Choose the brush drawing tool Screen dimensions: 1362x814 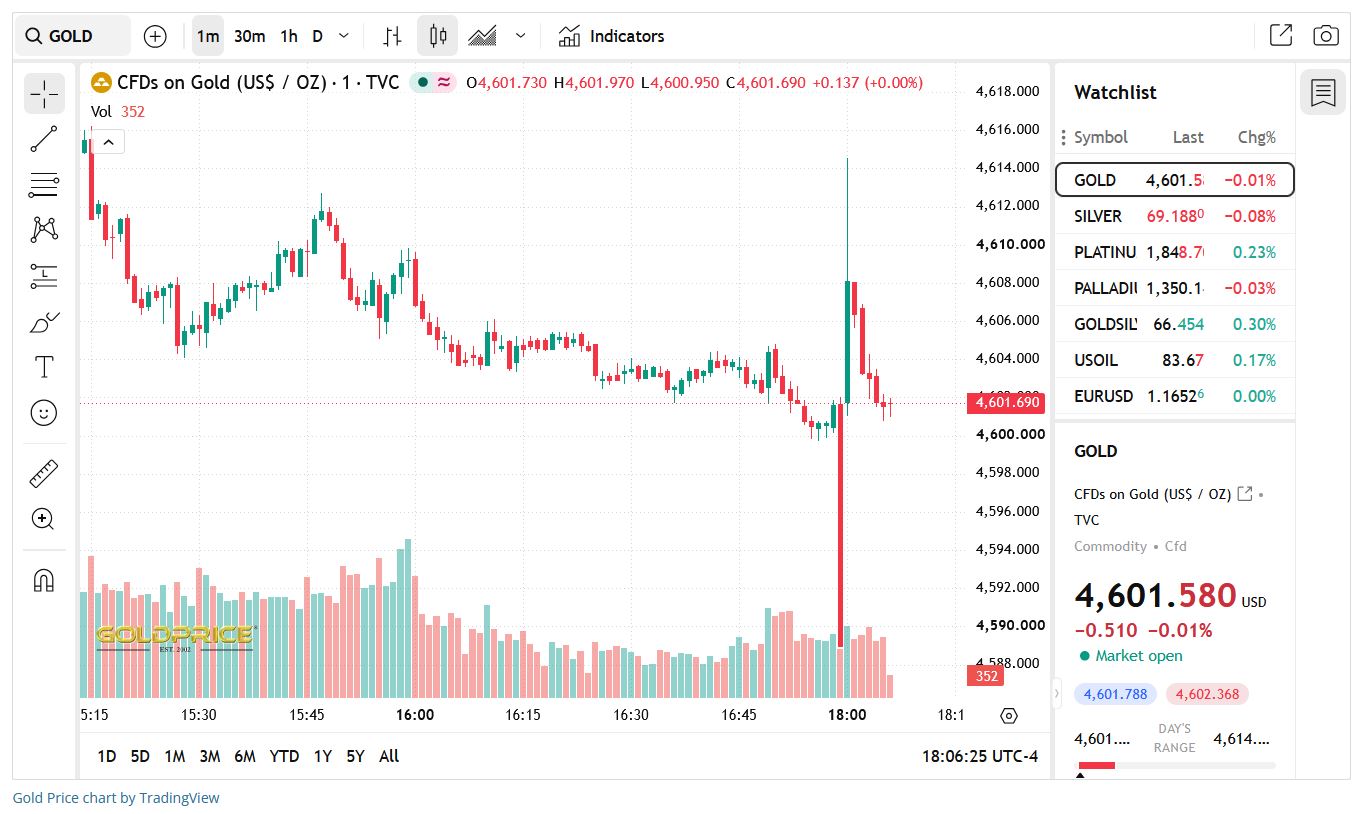click(44, 322)
